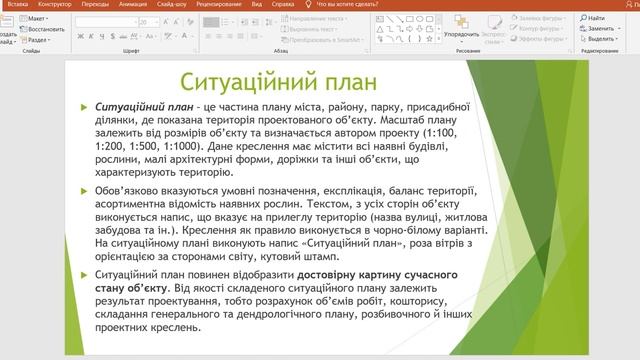Open the Вид ribbon tab
Image resolution: width=640 pixels, height=360 pixels.
click(257, 4)
